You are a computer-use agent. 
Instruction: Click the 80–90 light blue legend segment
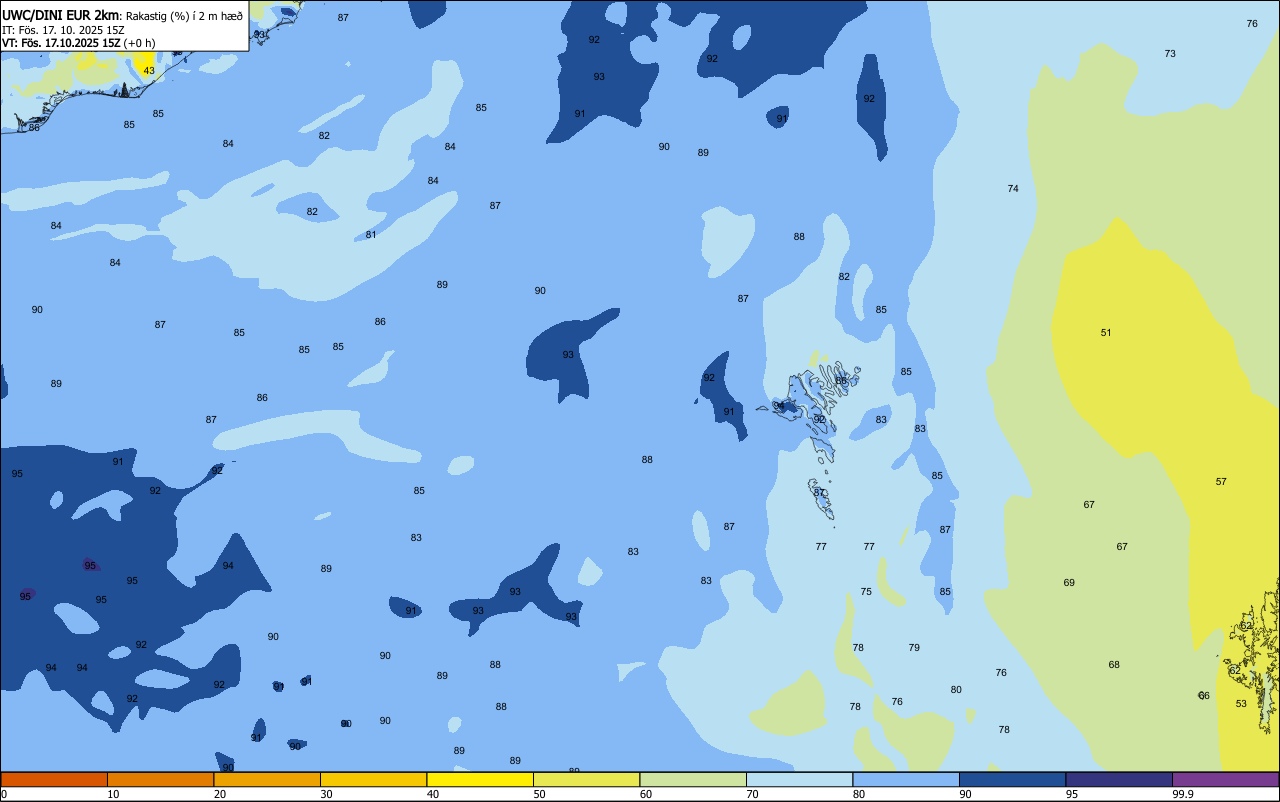[906, 779]
